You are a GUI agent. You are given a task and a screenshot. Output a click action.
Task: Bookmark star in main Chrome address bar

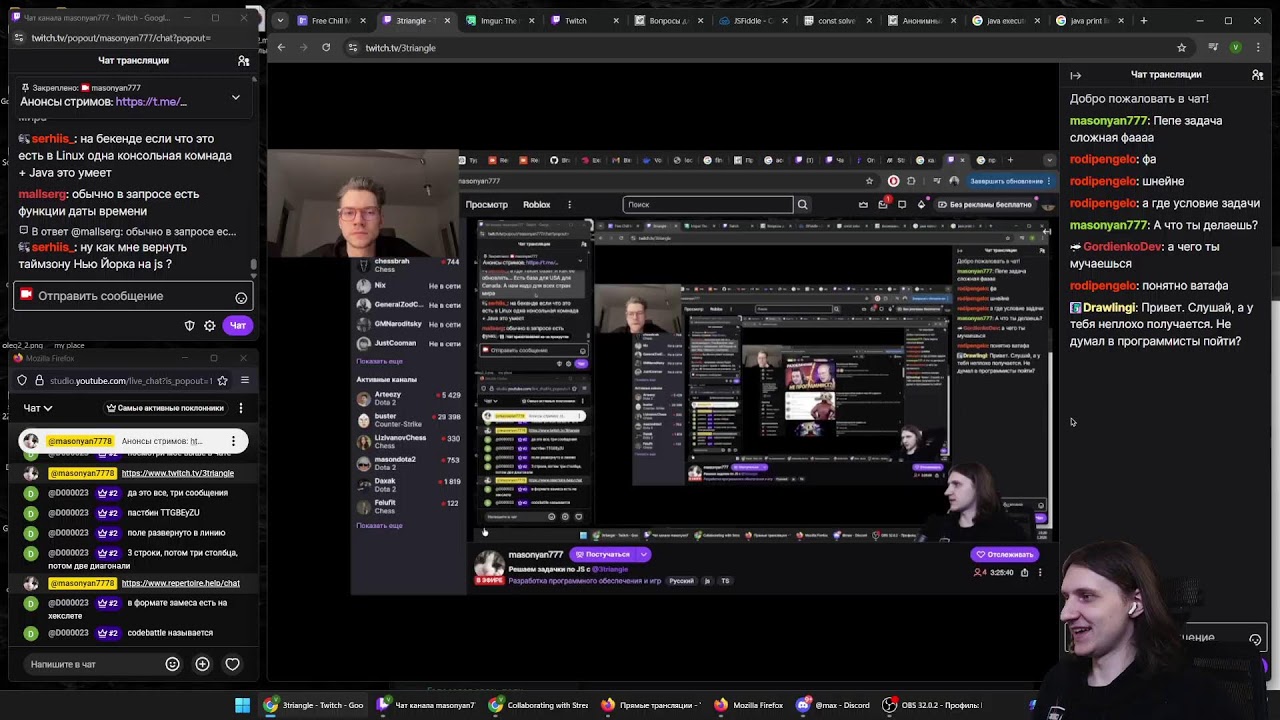[x=1182, y=47]
